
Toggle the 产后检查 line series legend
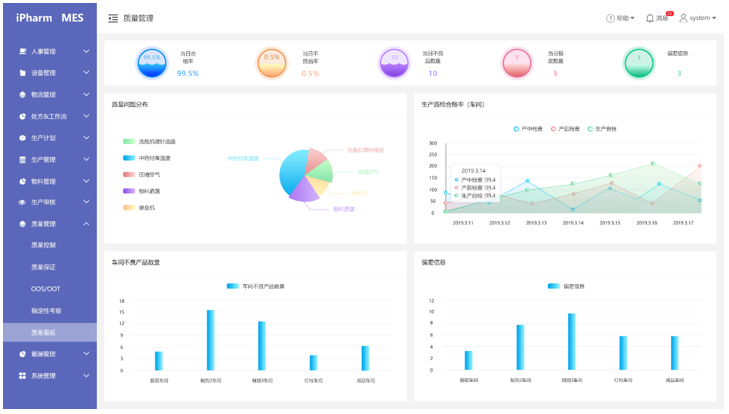[565, 129]
